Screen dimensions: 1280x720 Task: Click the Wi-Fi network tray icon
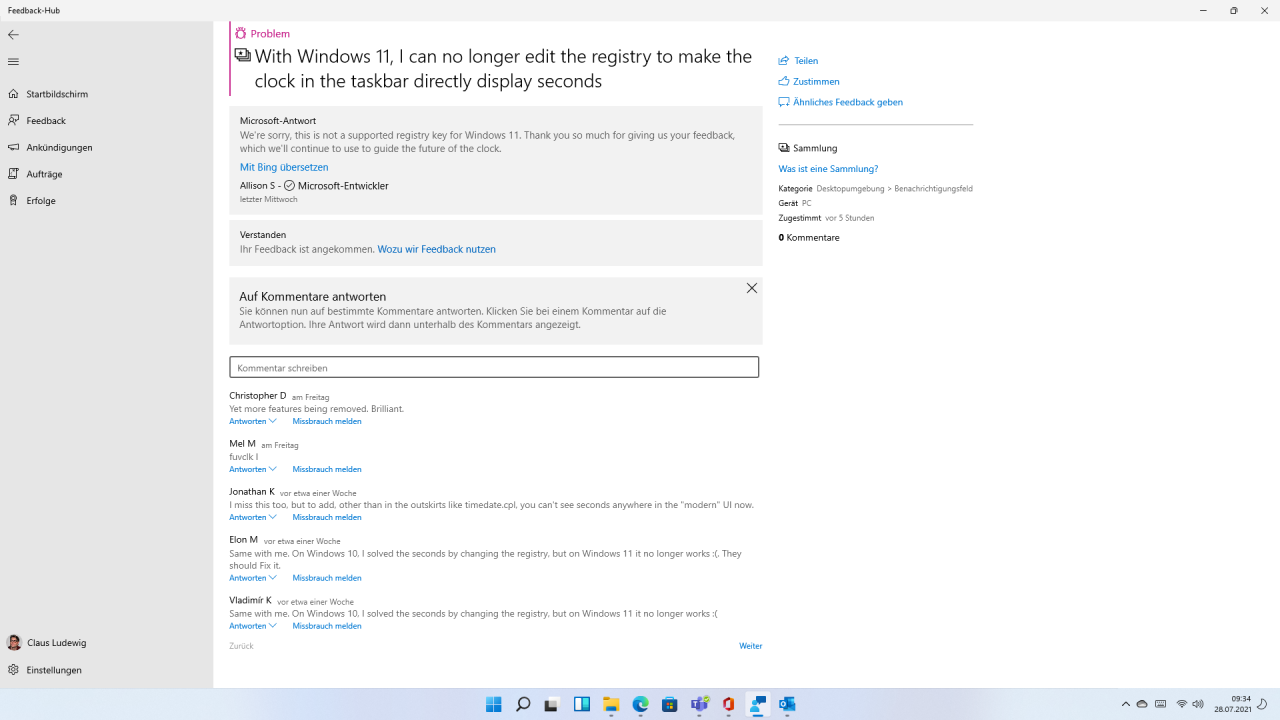(1182, 704)
